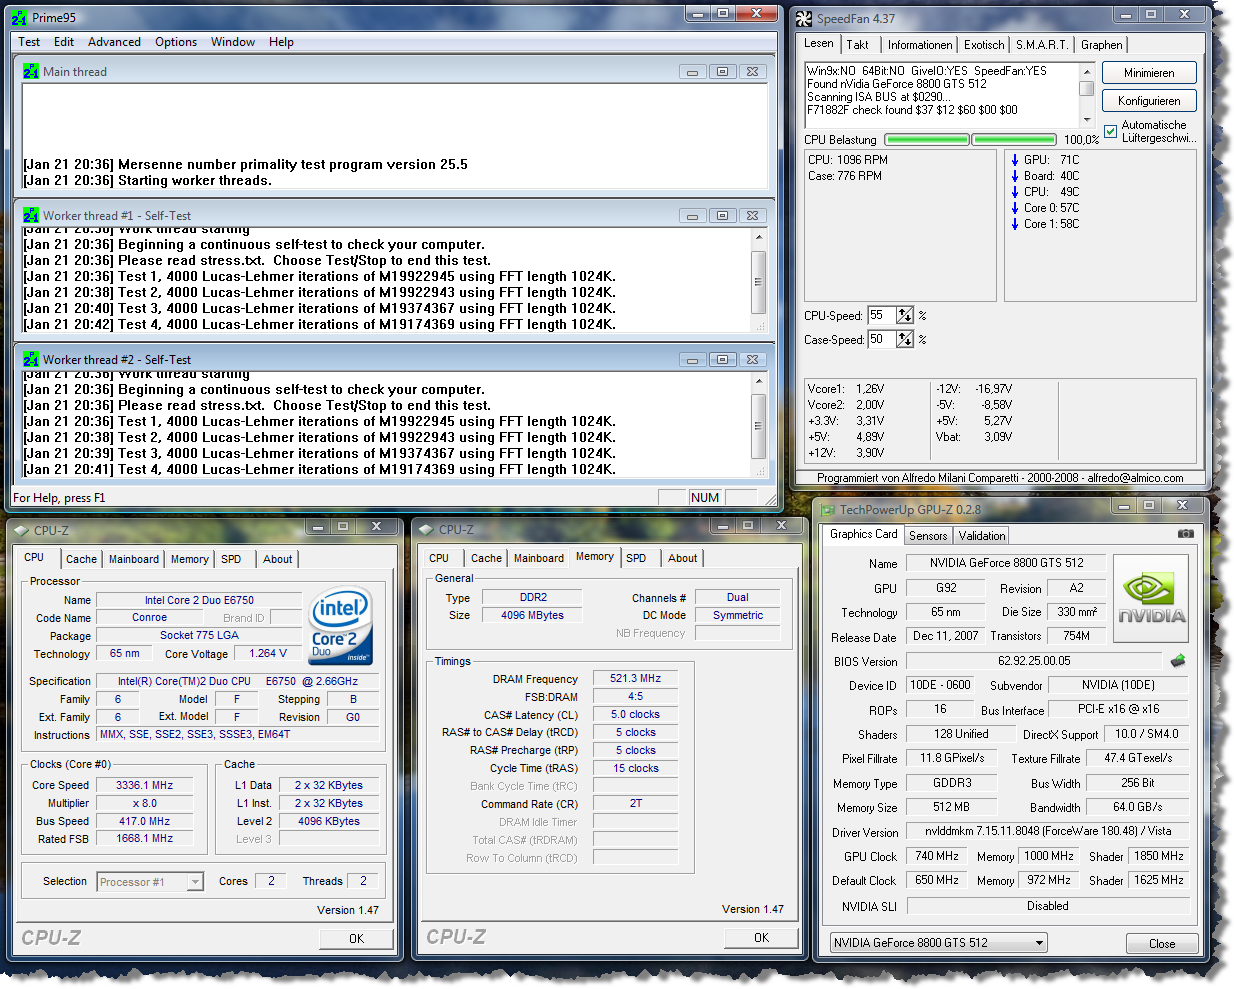Click the Main thread window icon
The width and height of the screenshot is (1234, 989).
click(31, 71)
